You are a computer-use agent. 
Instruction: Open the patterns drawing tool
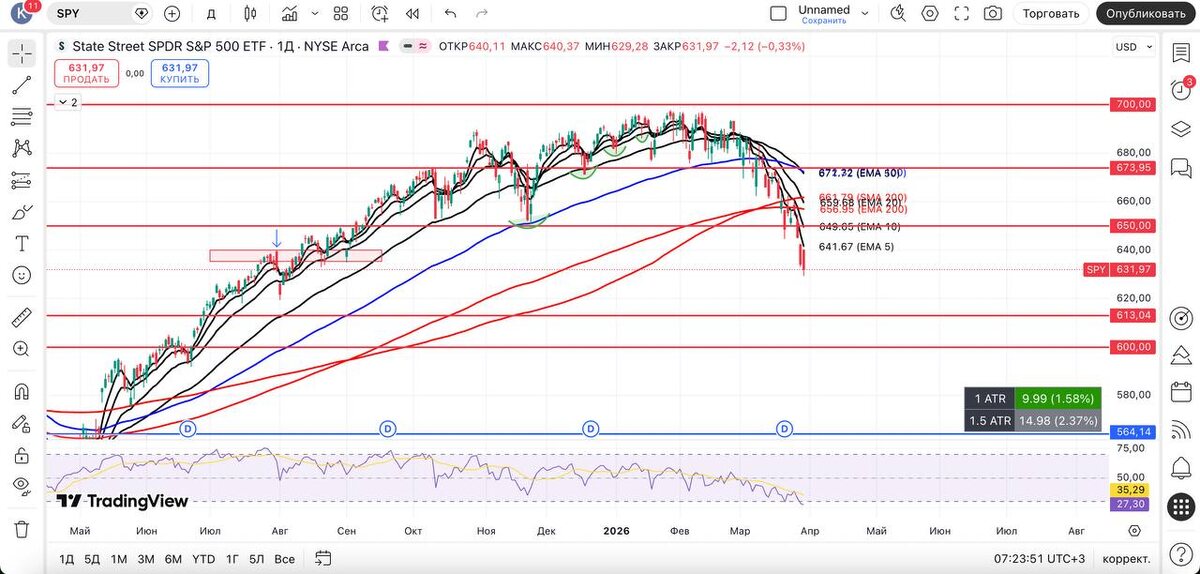point(21,149)
